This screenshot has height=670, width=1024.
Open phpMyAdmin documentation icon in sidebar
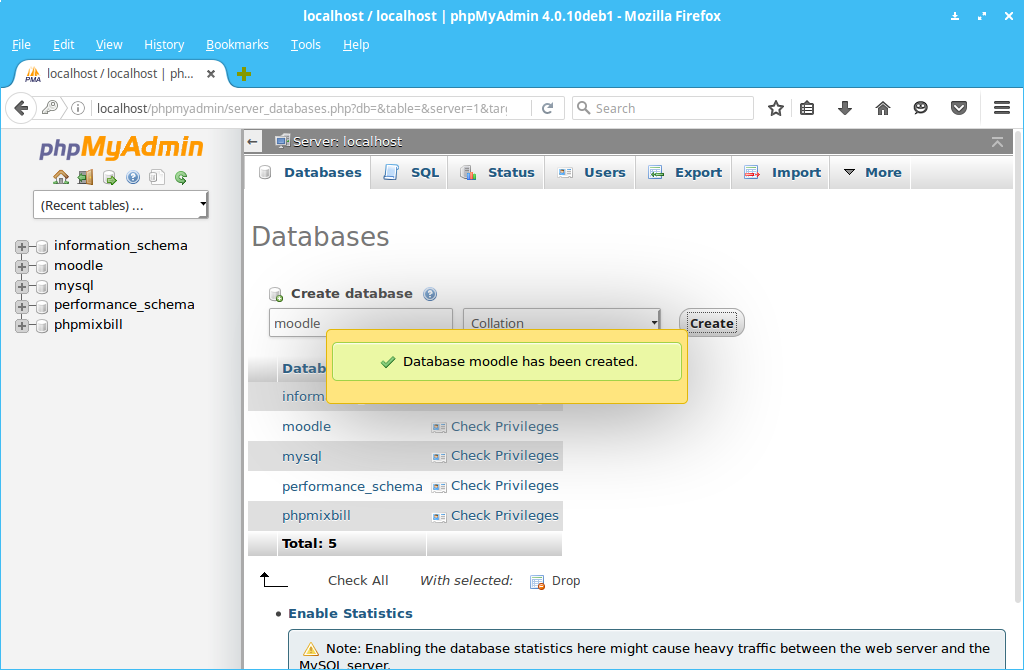click(x=133, y=177)
